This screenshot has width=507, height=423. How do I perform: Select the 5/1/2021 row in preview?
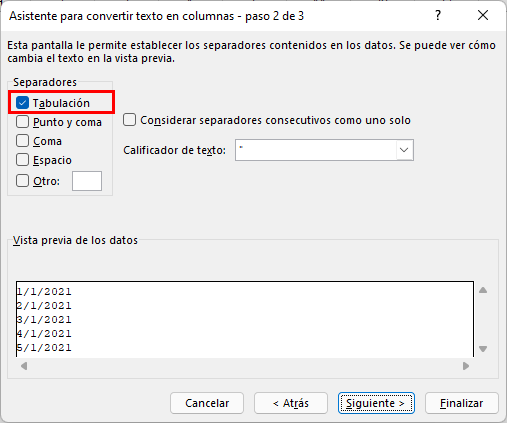click(44, 348)
